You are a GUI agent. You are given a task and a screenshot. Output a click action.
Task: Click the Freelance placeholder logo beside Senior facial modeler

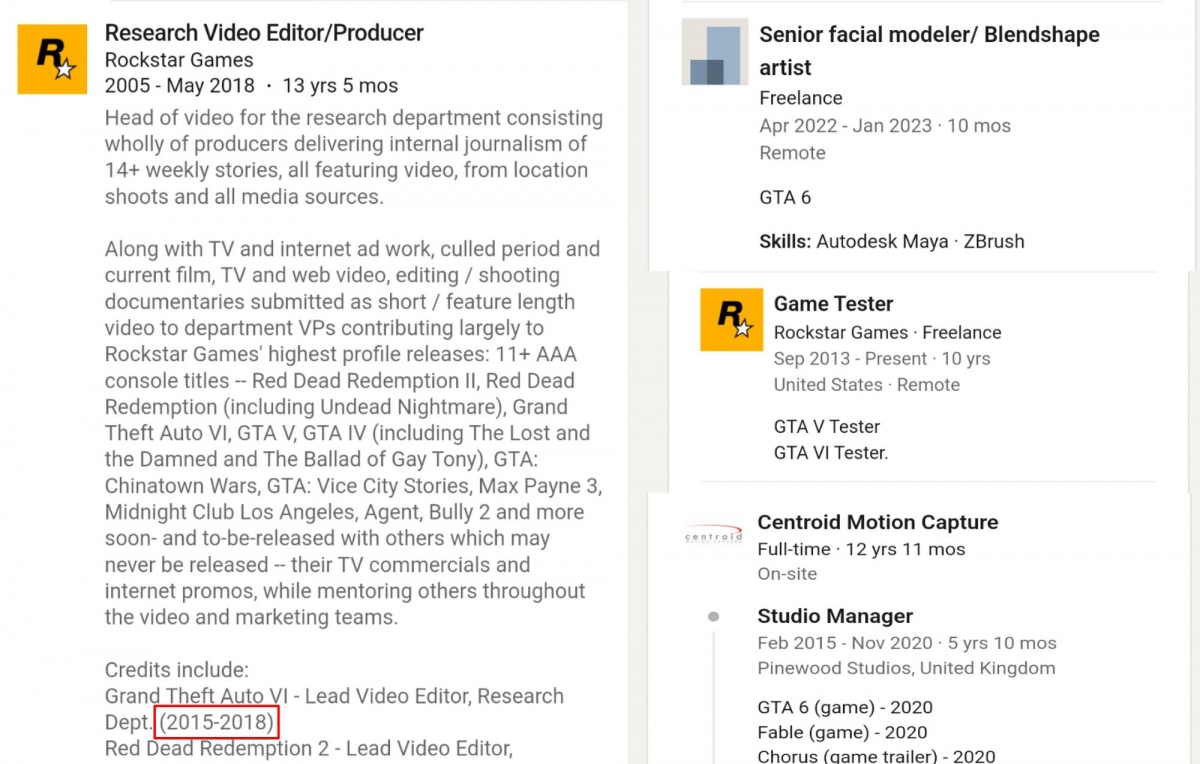(714, 51)
